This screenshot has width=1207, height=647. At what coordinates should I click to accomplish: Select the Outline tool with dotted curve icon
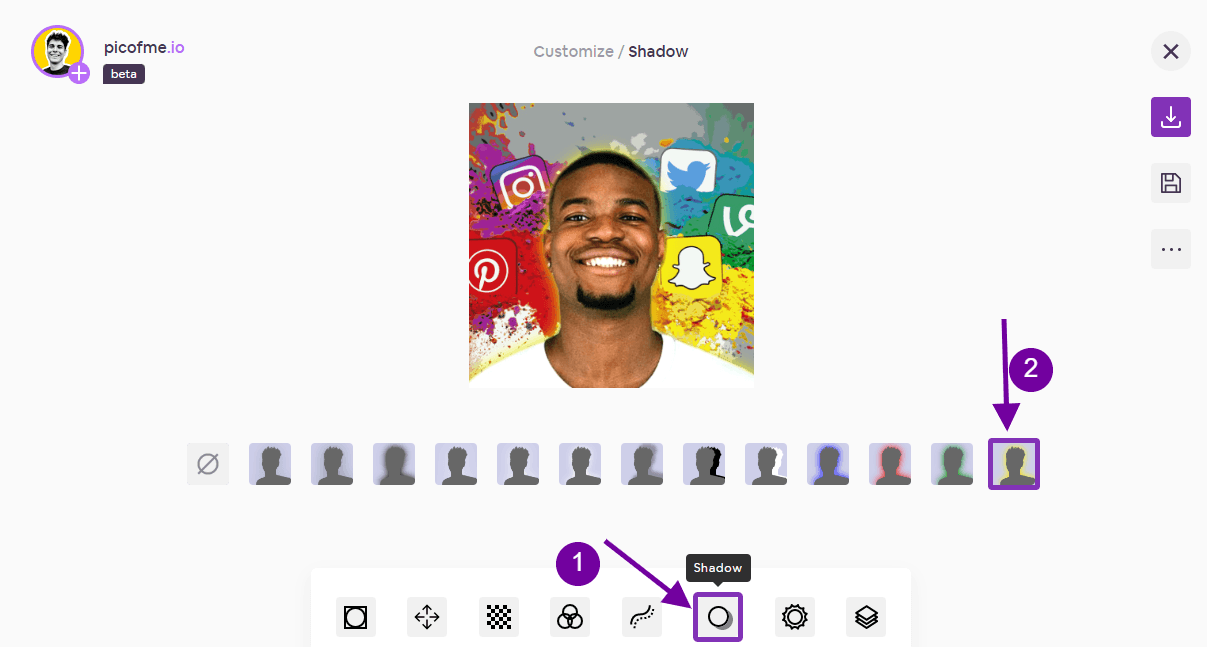pyautogui.click(x=641, y=617)
